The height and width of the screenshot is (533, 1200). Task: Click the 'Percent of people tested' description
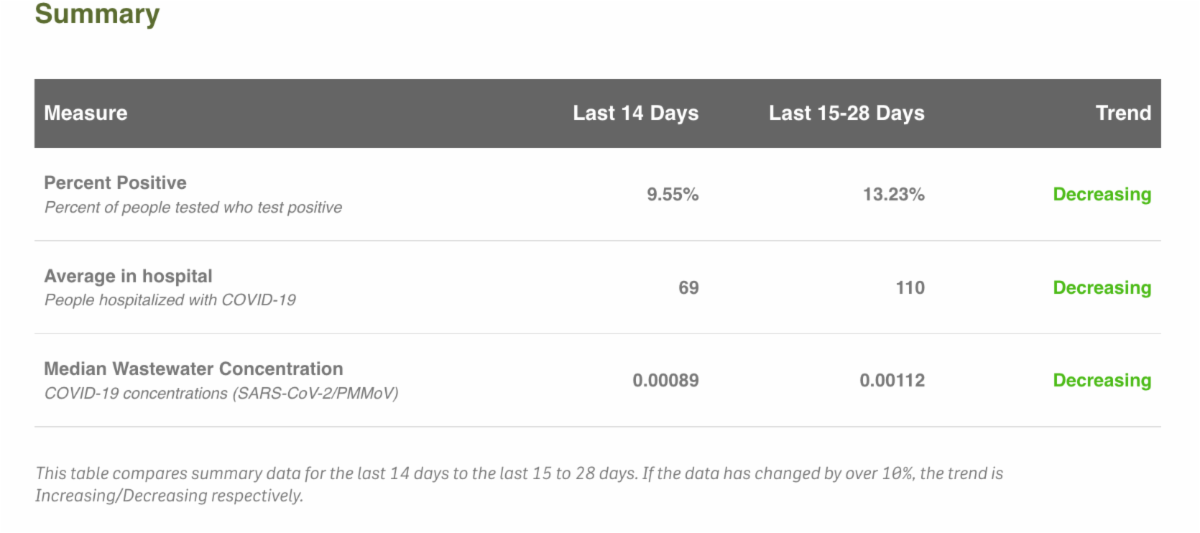tap(193, 208)
